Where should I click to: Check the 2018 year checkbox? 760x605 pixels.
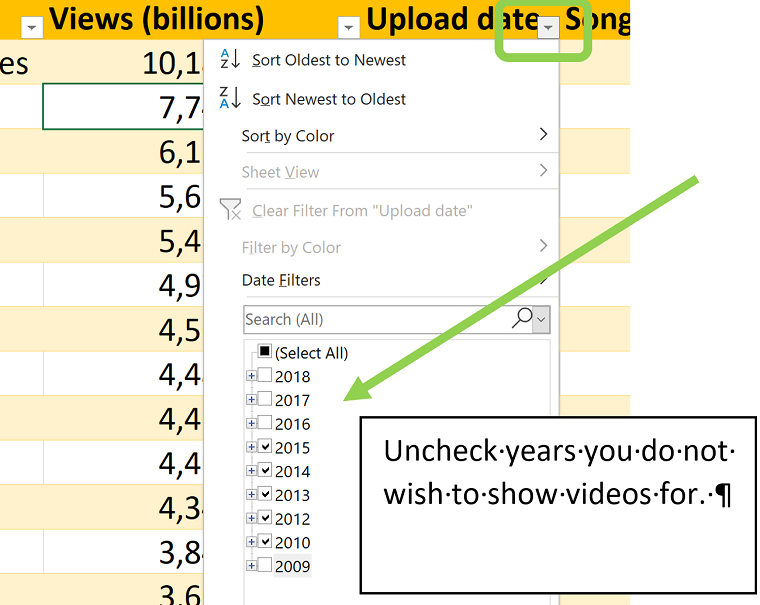click(x=265, y=374)
